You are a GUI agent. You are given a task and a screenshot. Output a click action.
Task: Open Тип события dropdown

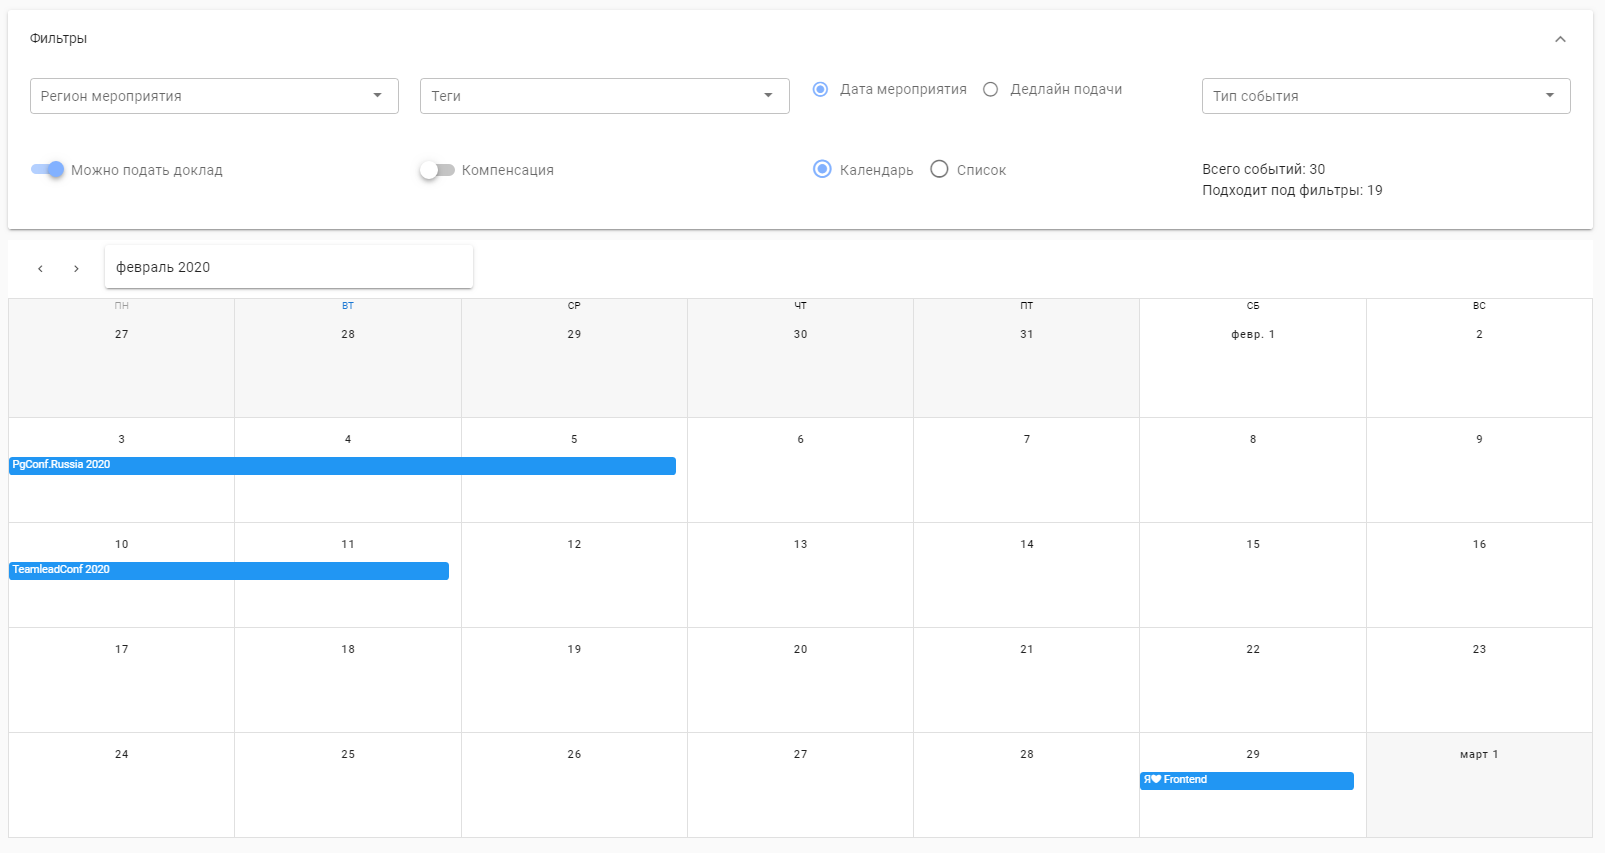1385,96
